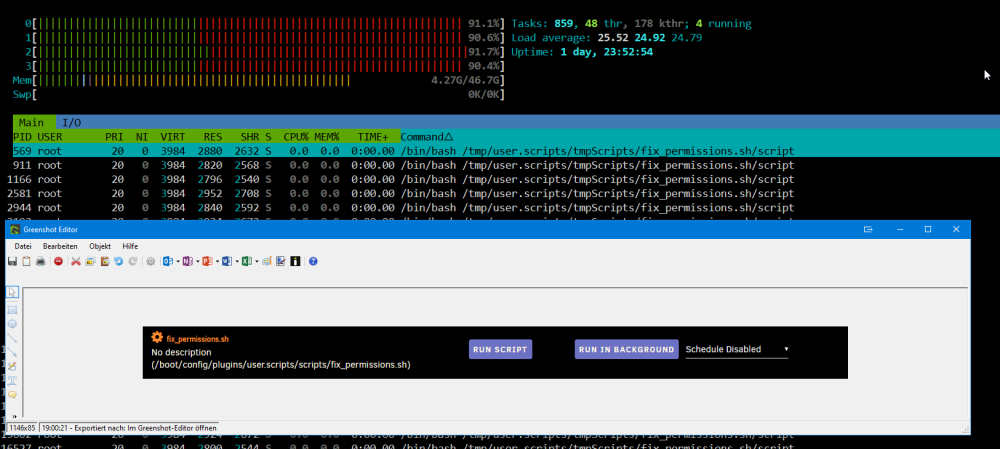
Task: Open the Bearbeiten menu
Action: pos(60,246)
